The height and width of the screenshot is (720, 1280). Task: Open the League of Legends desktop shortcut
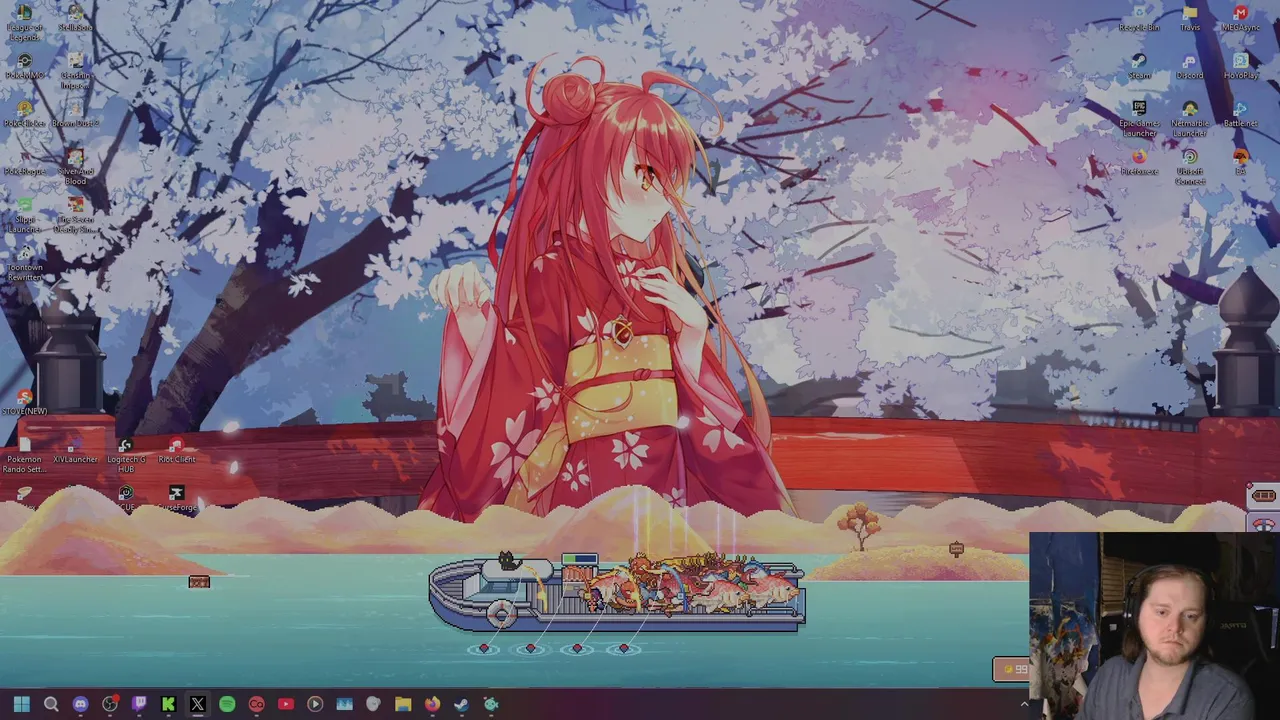24,20
